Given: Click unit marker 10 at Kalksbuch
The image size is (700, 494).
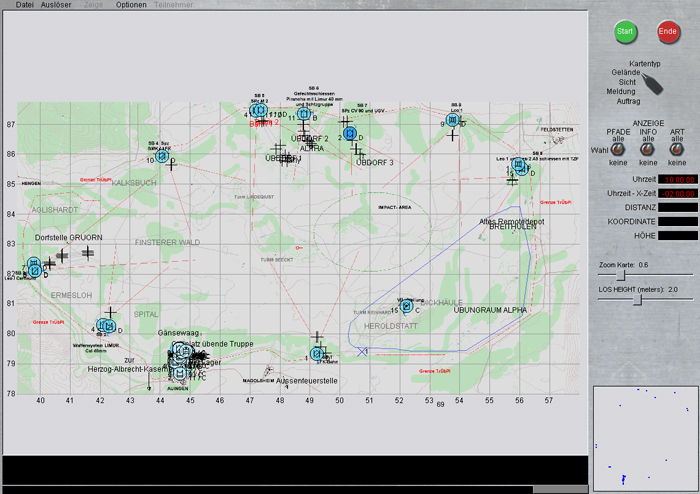Looking at the screenshot, I should 162,157.
